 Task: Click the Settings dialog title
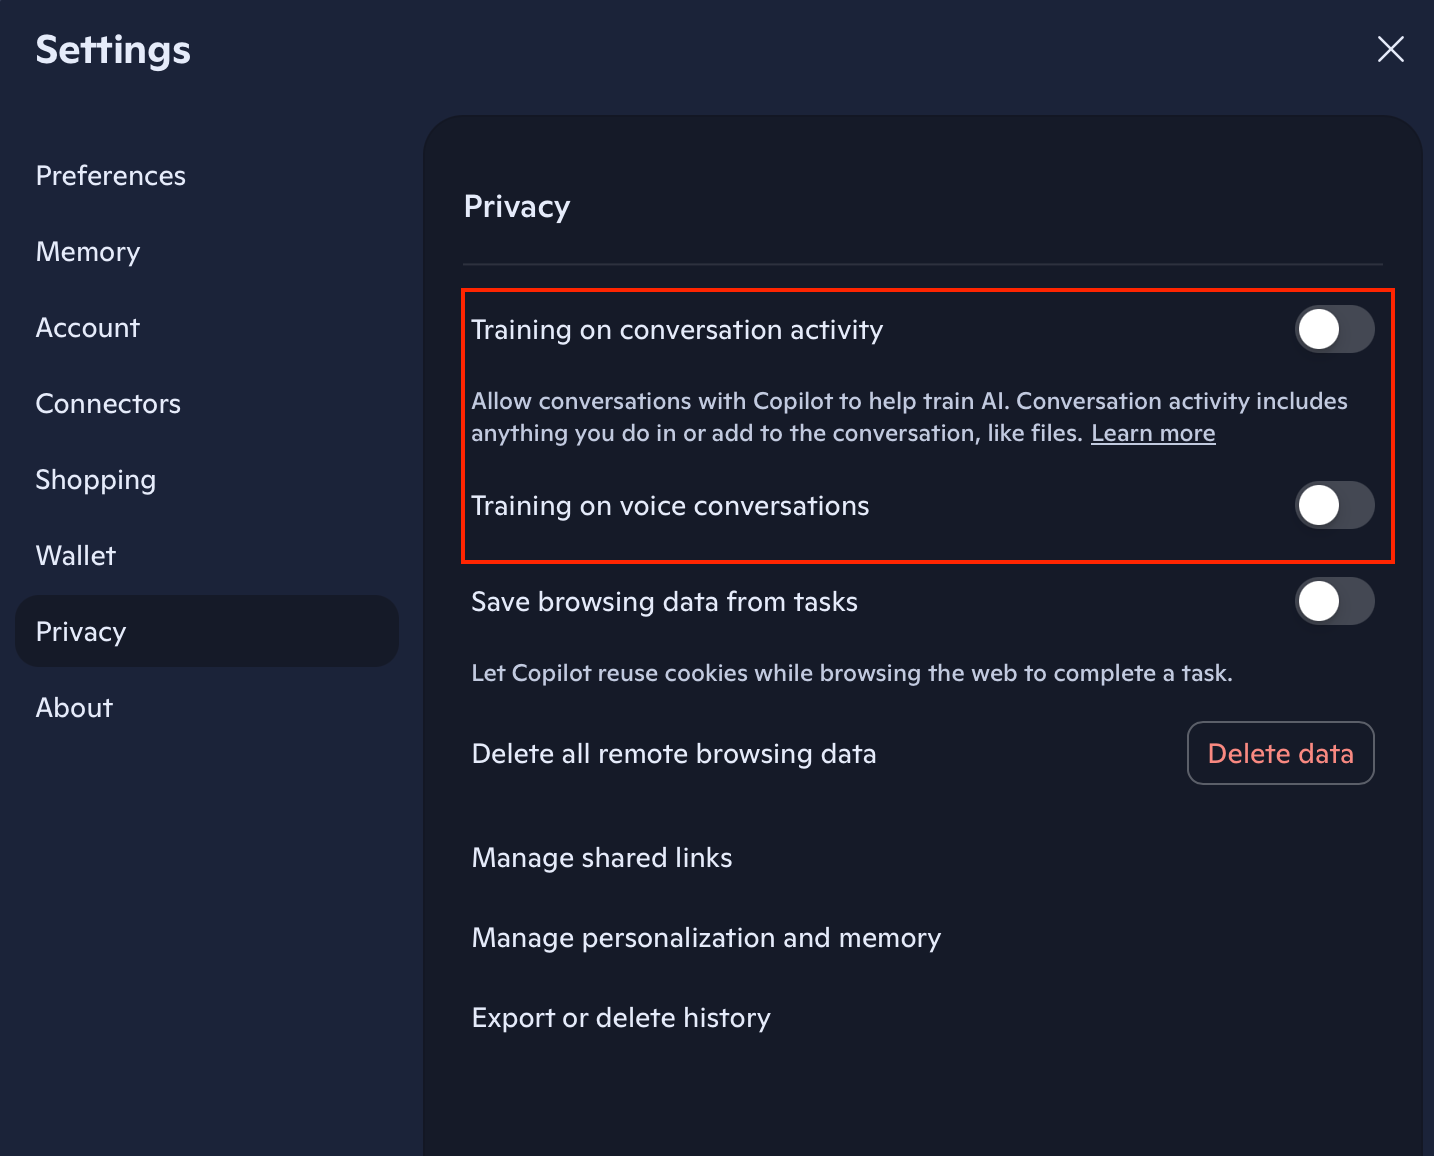(x=113, y=50)
